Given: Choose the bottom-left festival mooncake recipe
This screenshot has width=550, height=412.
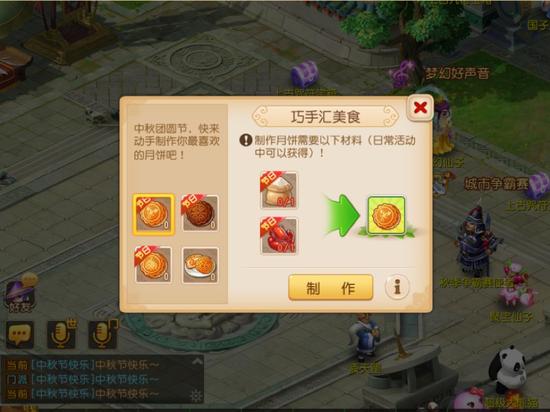Looking at the screenshot, I should 153,264.
